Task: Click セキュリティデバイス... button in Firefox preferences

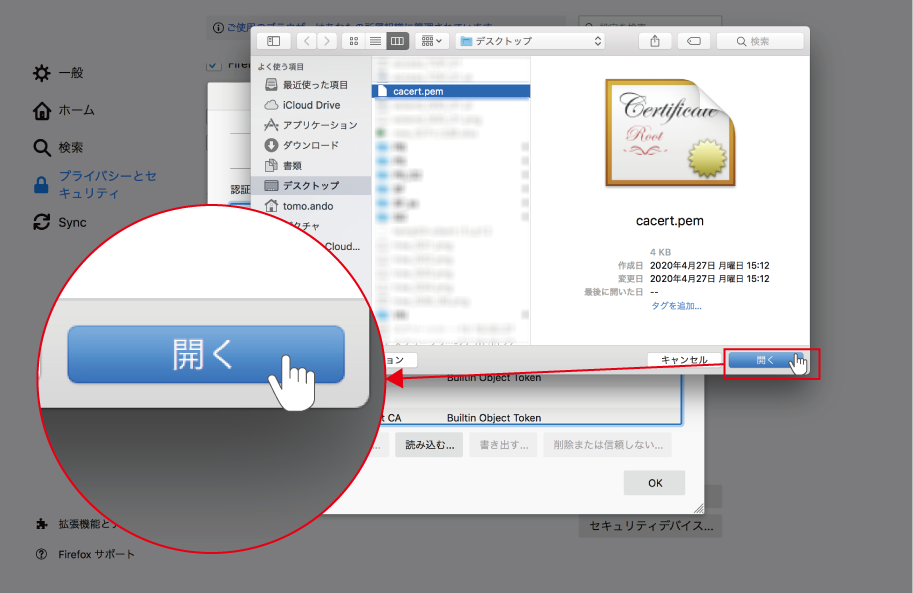Action: [x=650, y=526]
